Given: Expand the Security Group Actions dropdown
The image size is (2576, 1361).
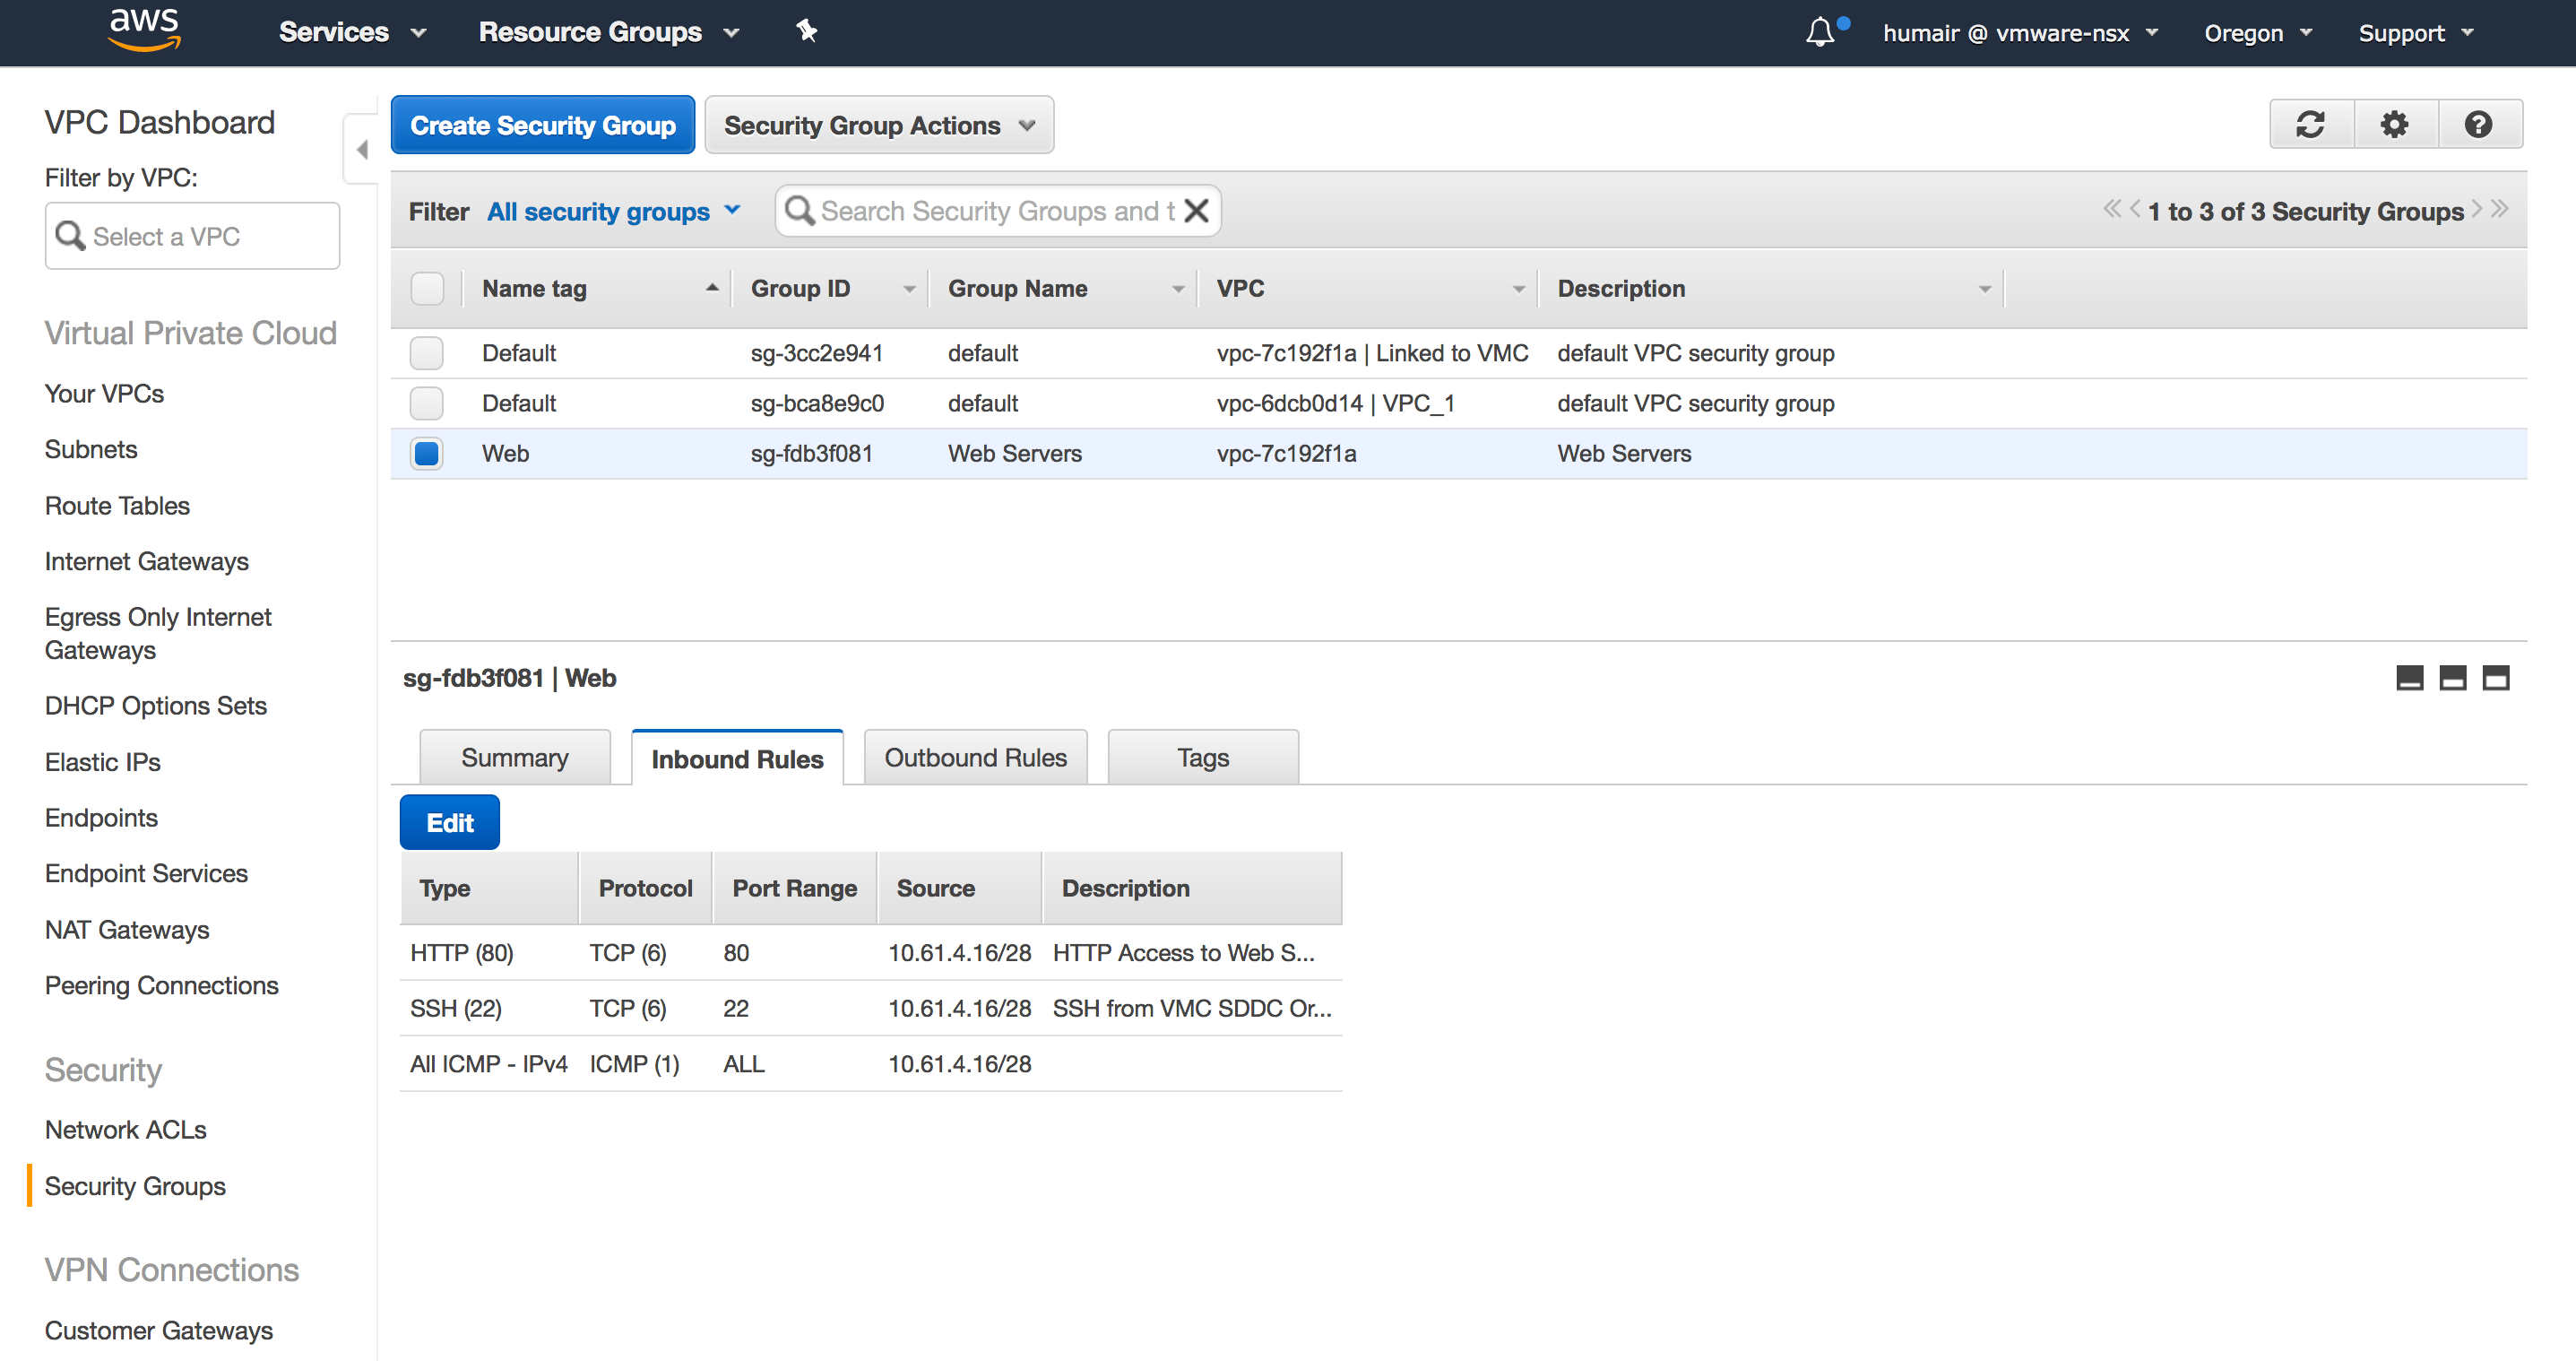Looking at the screenshot, I should click(x=879, y=125).
